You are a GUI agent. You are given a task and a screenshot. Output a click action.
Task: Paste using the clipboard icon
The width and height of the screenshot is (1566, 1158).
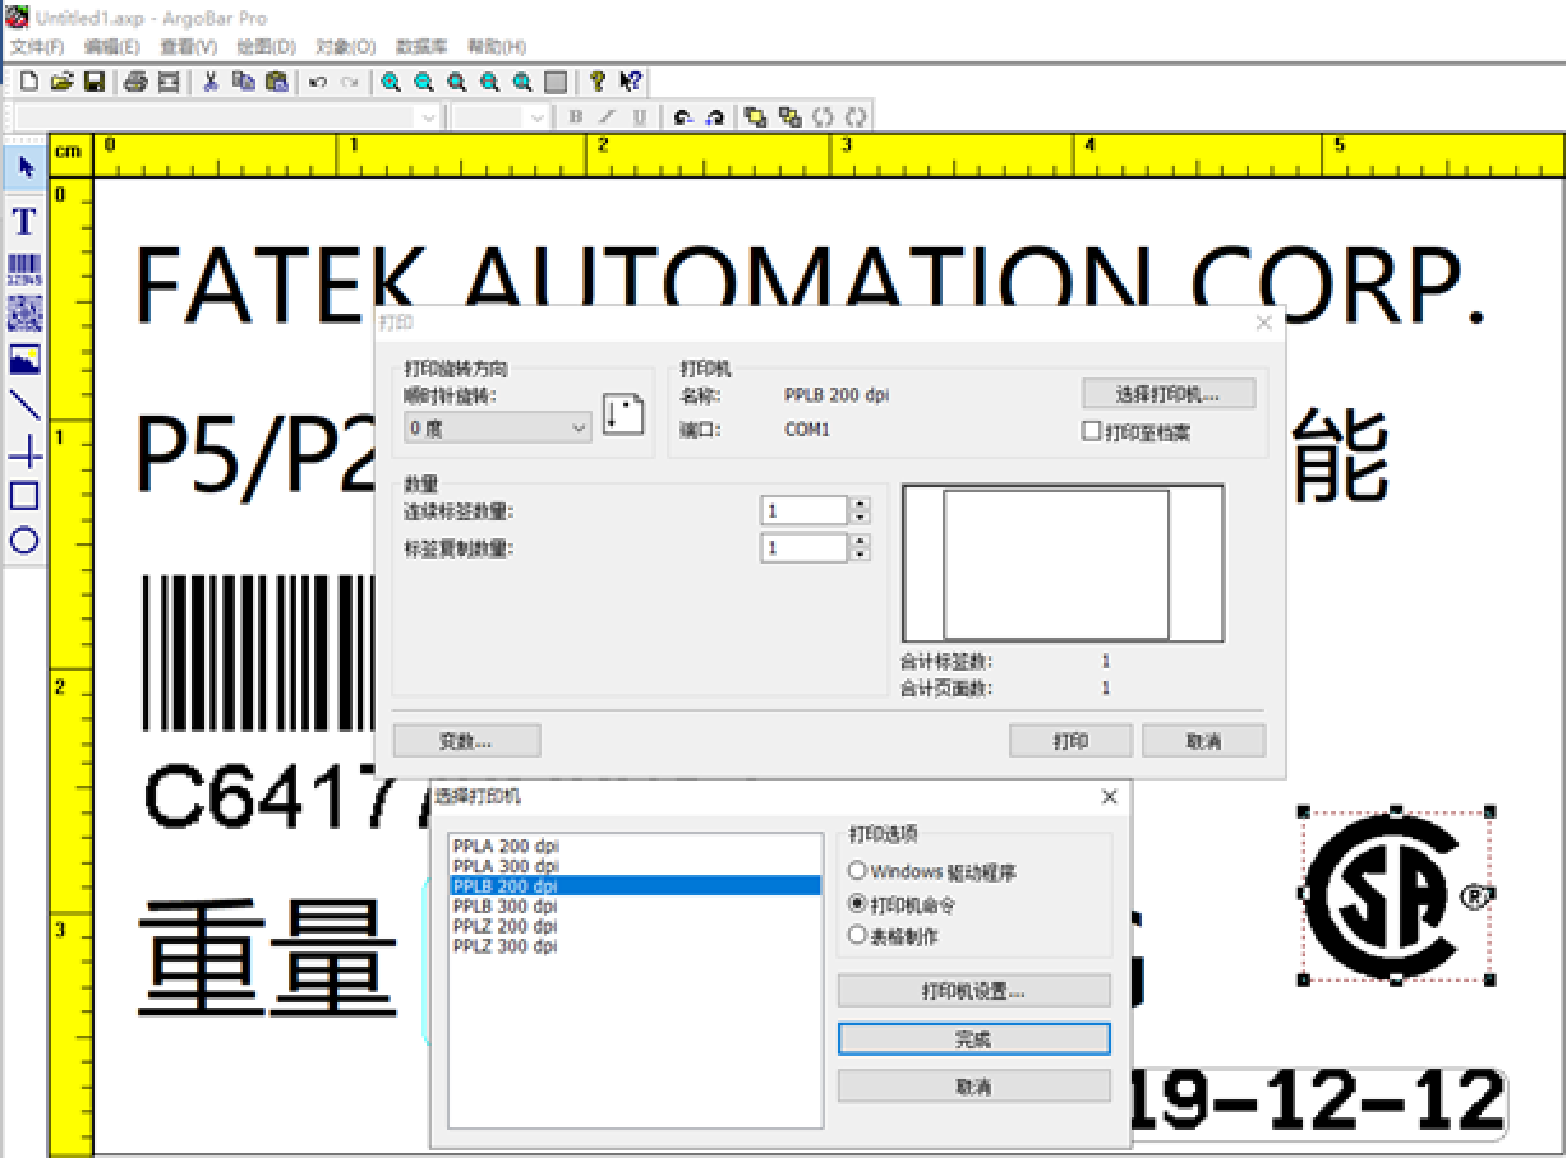pos(277,81)
